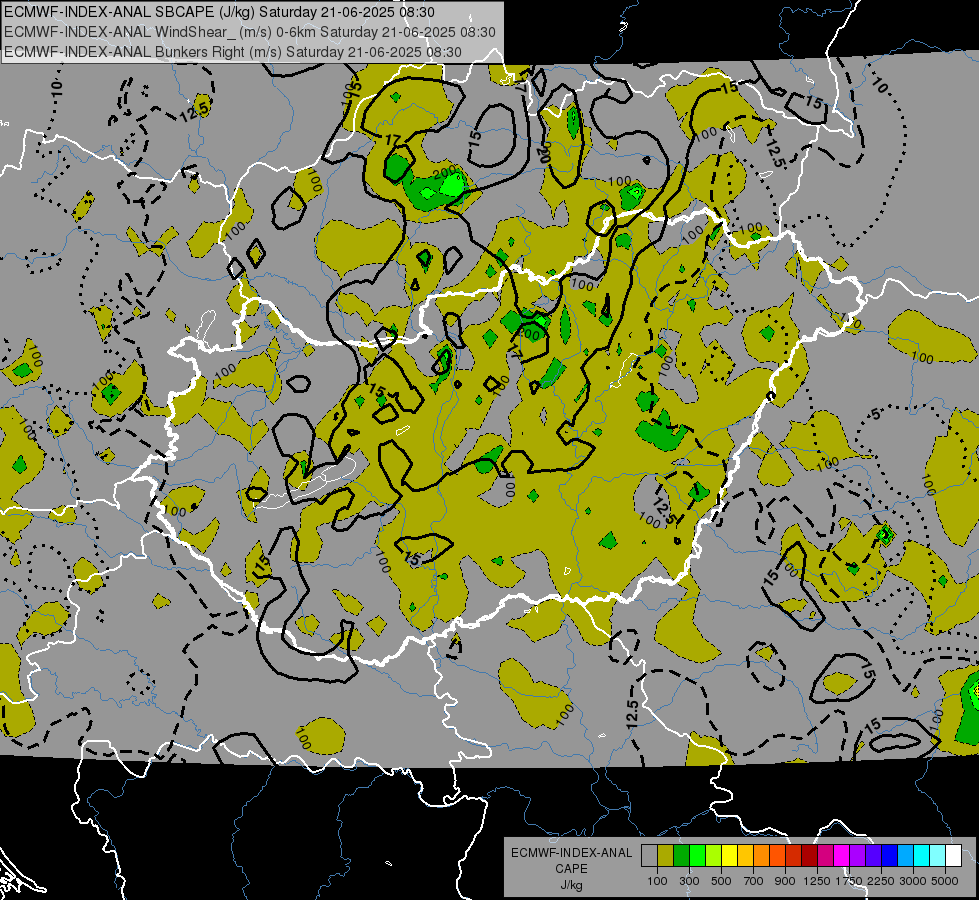The height and width of the screenshot is (900, 979).
Task: Click the 1250 value under the legend
Action: click(817, 881)
